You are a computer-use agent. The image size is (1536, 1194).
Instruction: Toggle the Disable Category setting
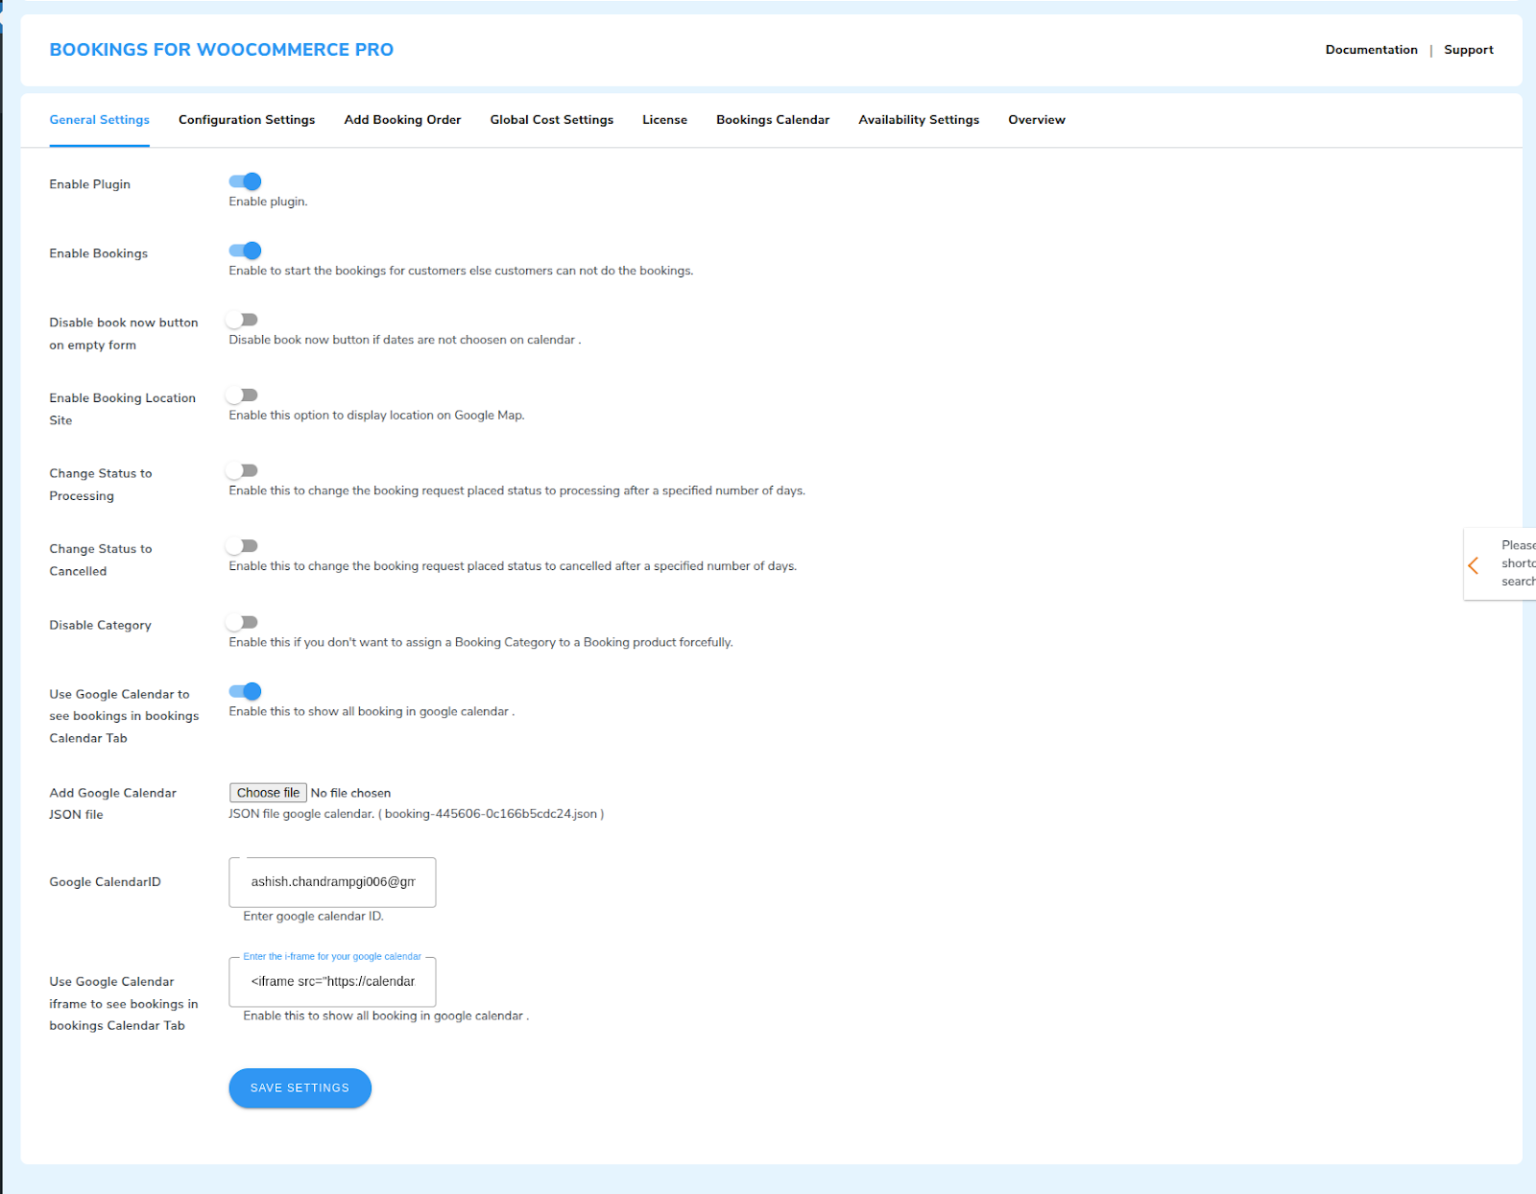pos(241,621)
